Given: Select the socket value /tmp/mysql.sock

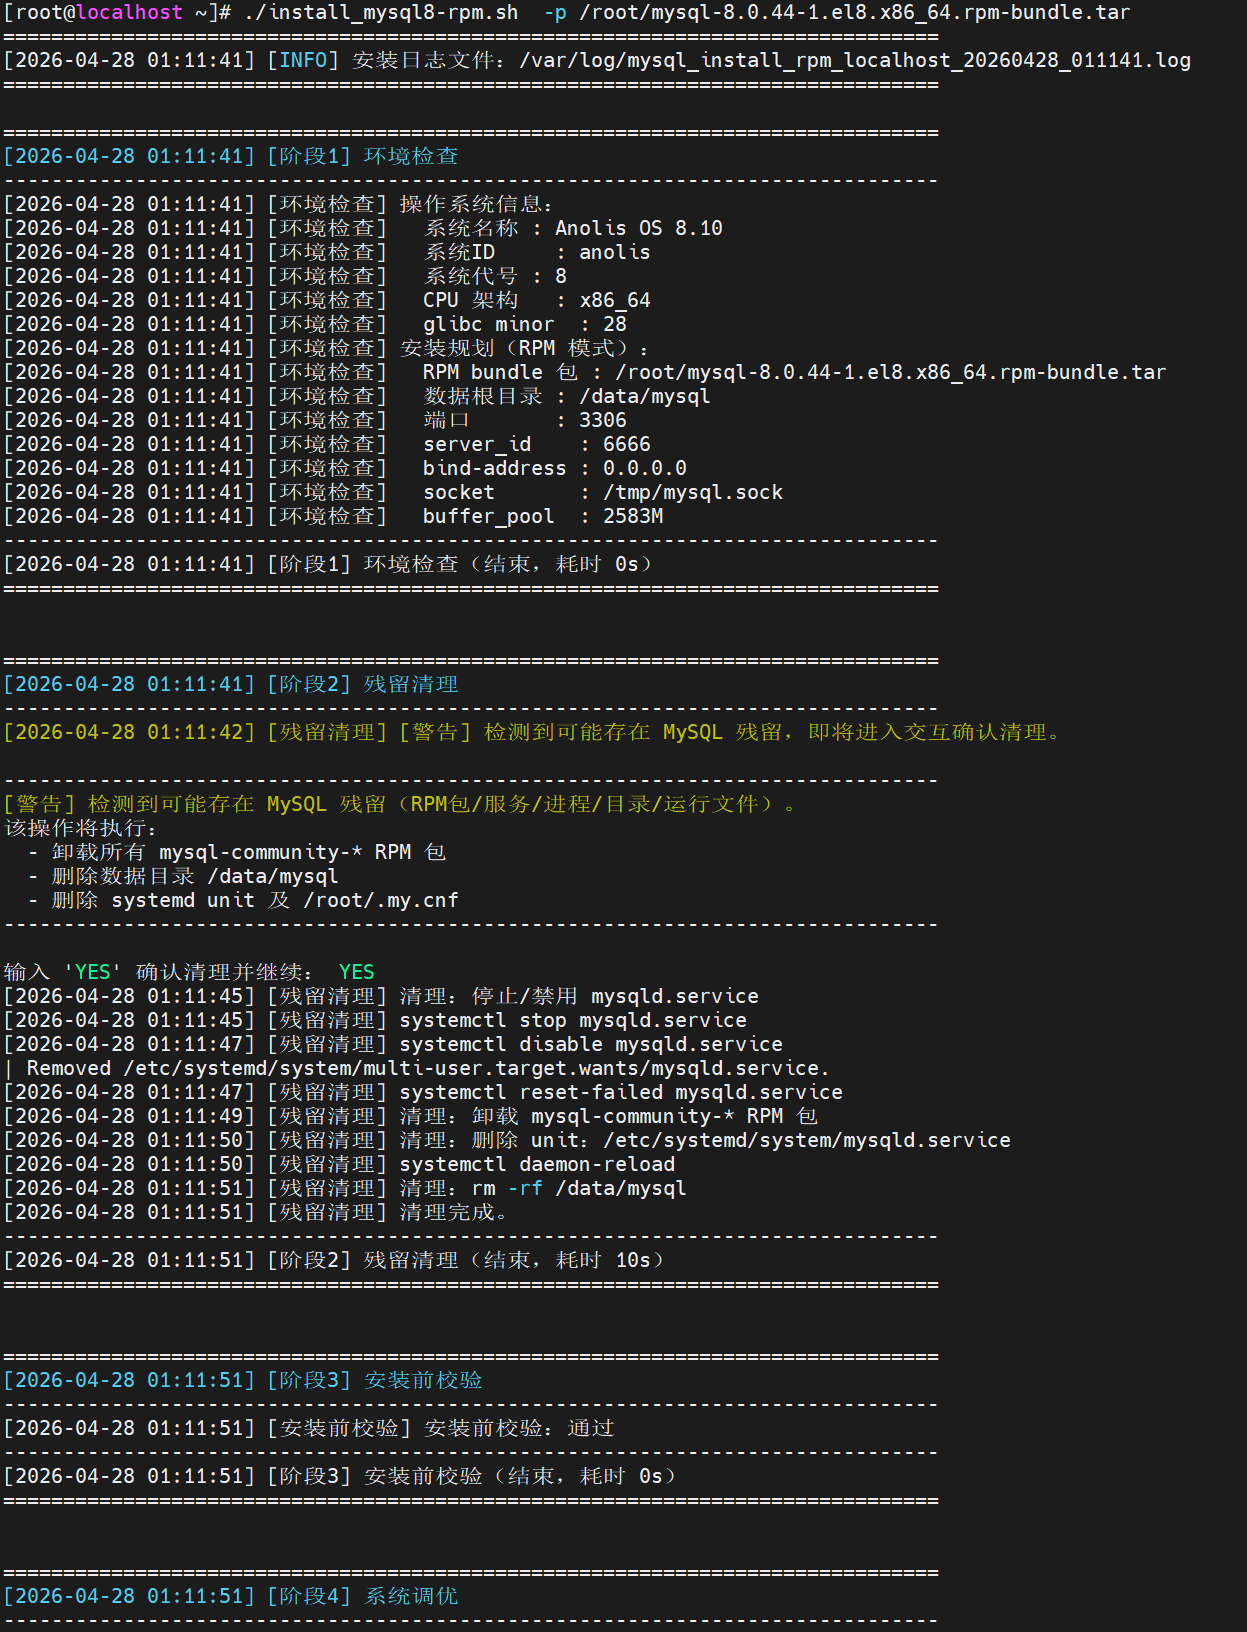Looking at the screenshot, I should 693,492.
